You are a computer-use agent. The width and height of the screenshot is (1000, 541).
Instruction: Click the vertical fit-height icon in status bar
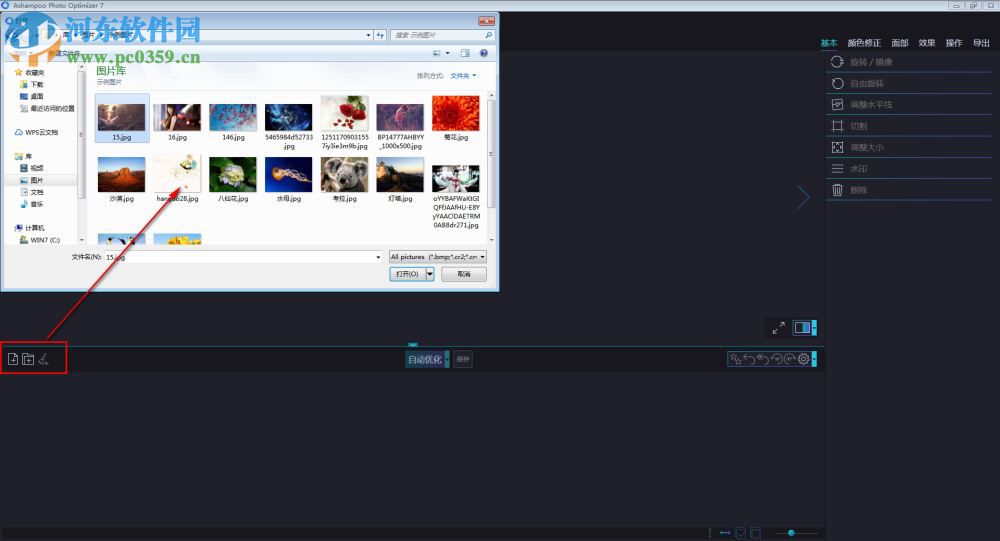710,533
